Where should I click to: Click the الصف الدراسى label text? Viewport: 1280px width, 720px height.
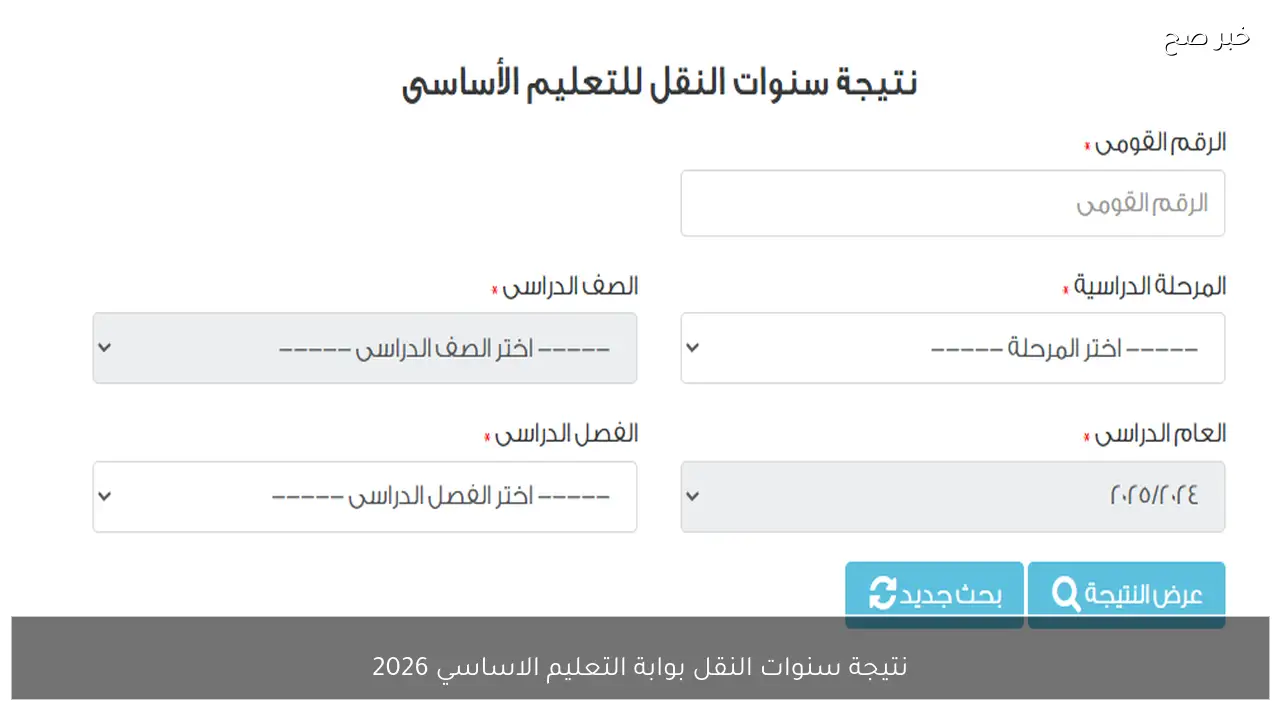pyautogui.click(x=570, y=286)
